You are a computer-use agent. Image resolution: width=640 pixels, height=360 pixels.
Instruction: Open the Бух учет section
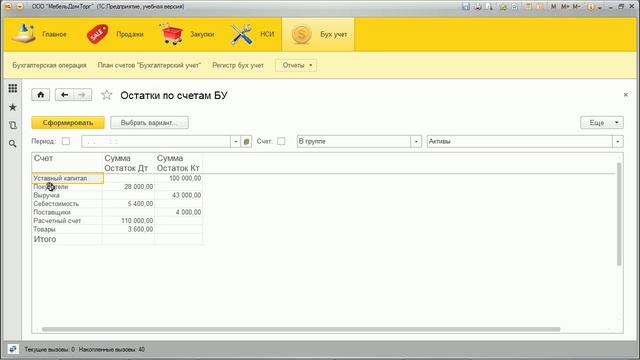[x=318, y=34]
